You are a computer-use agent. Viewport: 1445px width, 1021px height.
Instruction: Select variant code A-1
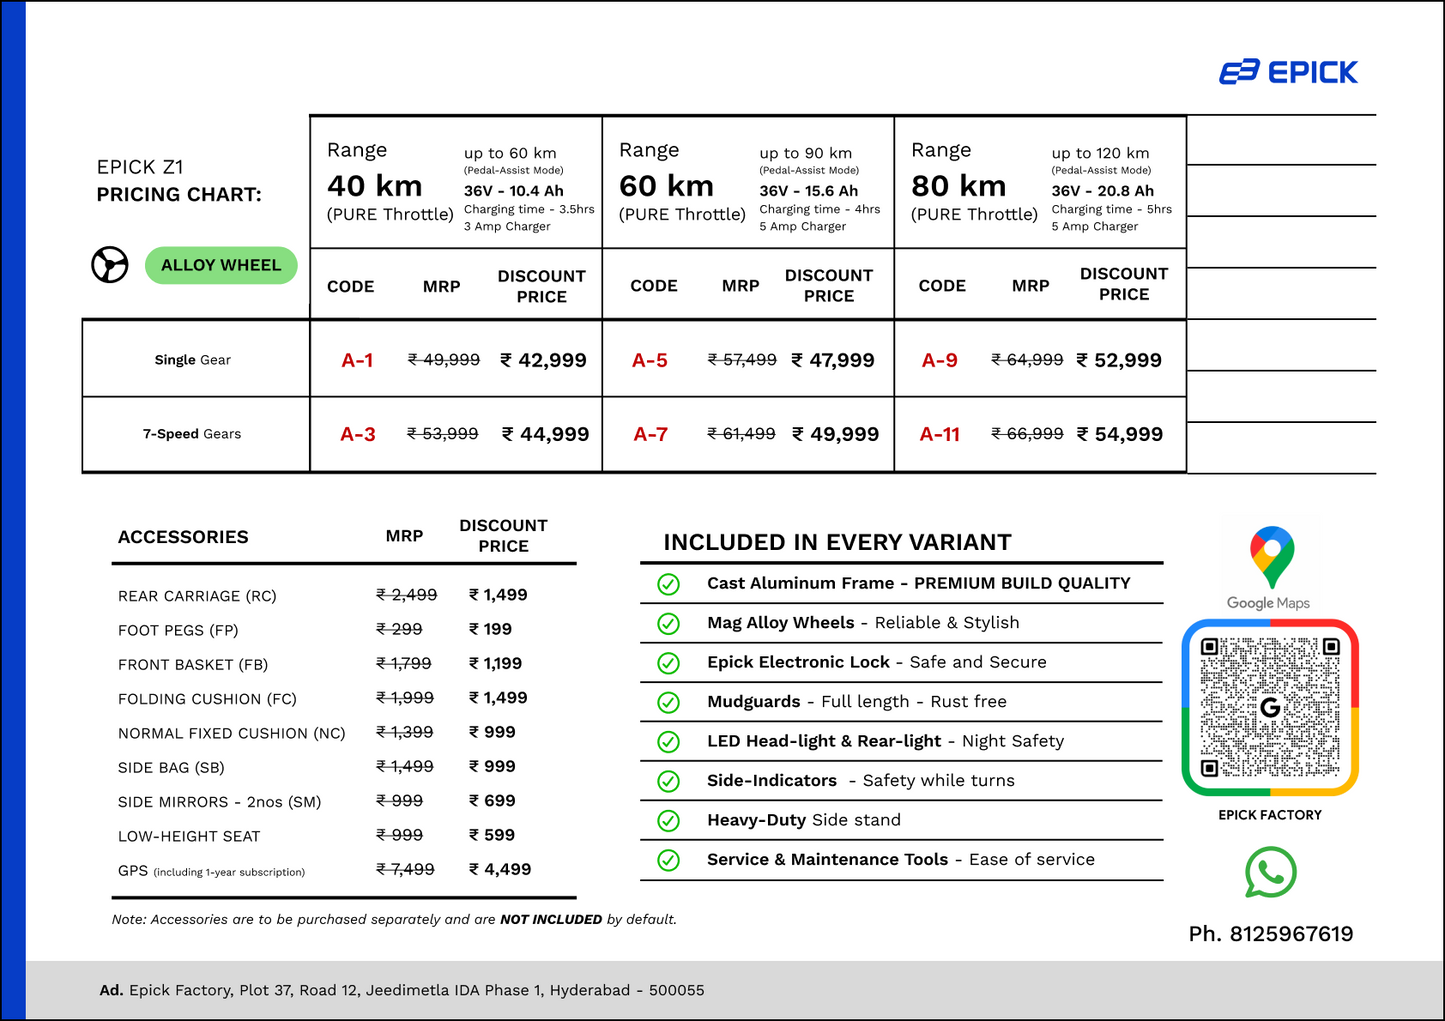pos(357,360)
